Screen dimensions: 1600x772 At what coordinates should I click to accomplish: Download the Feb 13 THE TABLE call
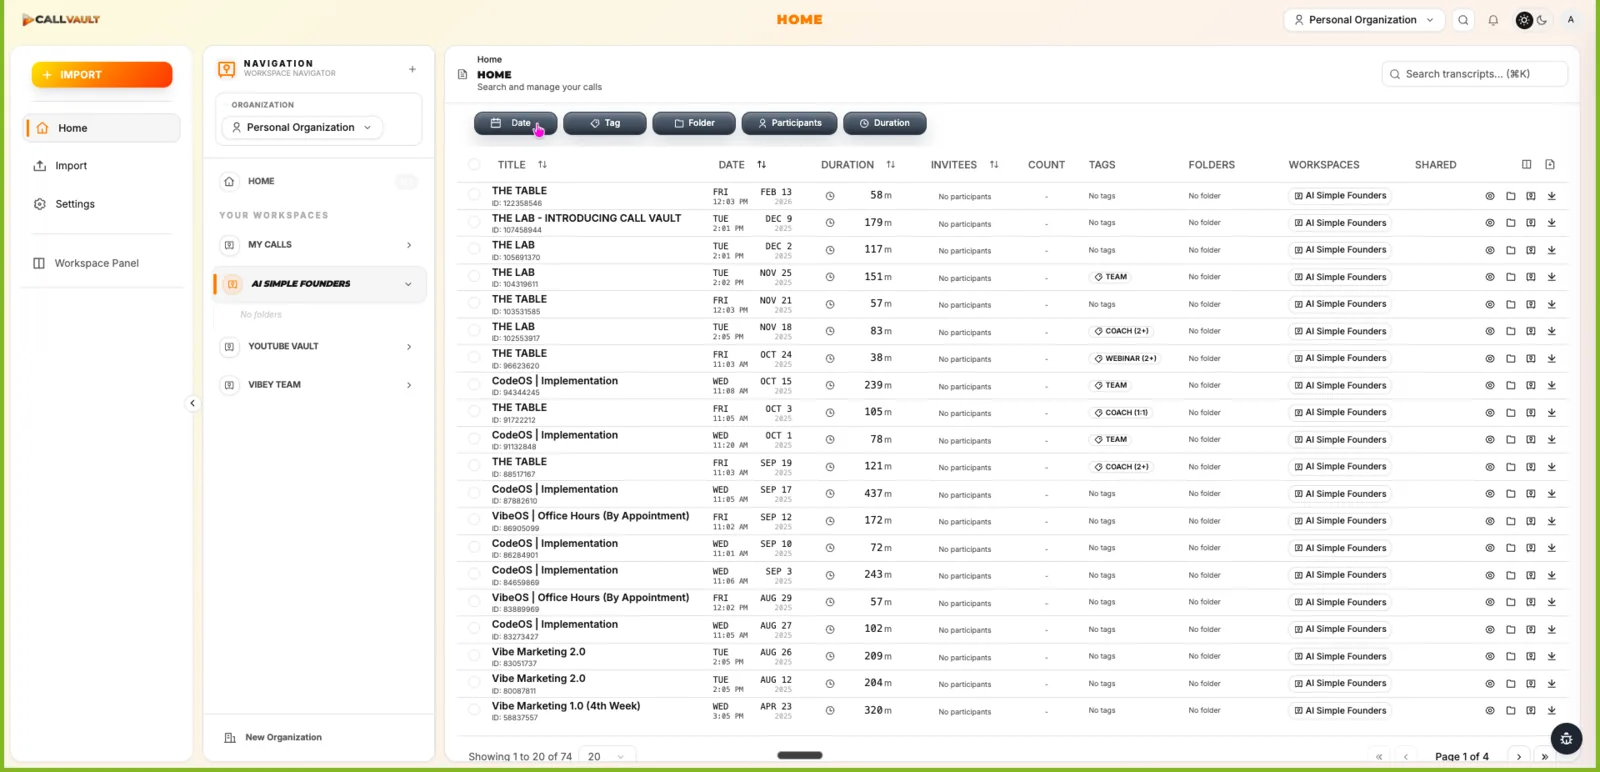1551,196
